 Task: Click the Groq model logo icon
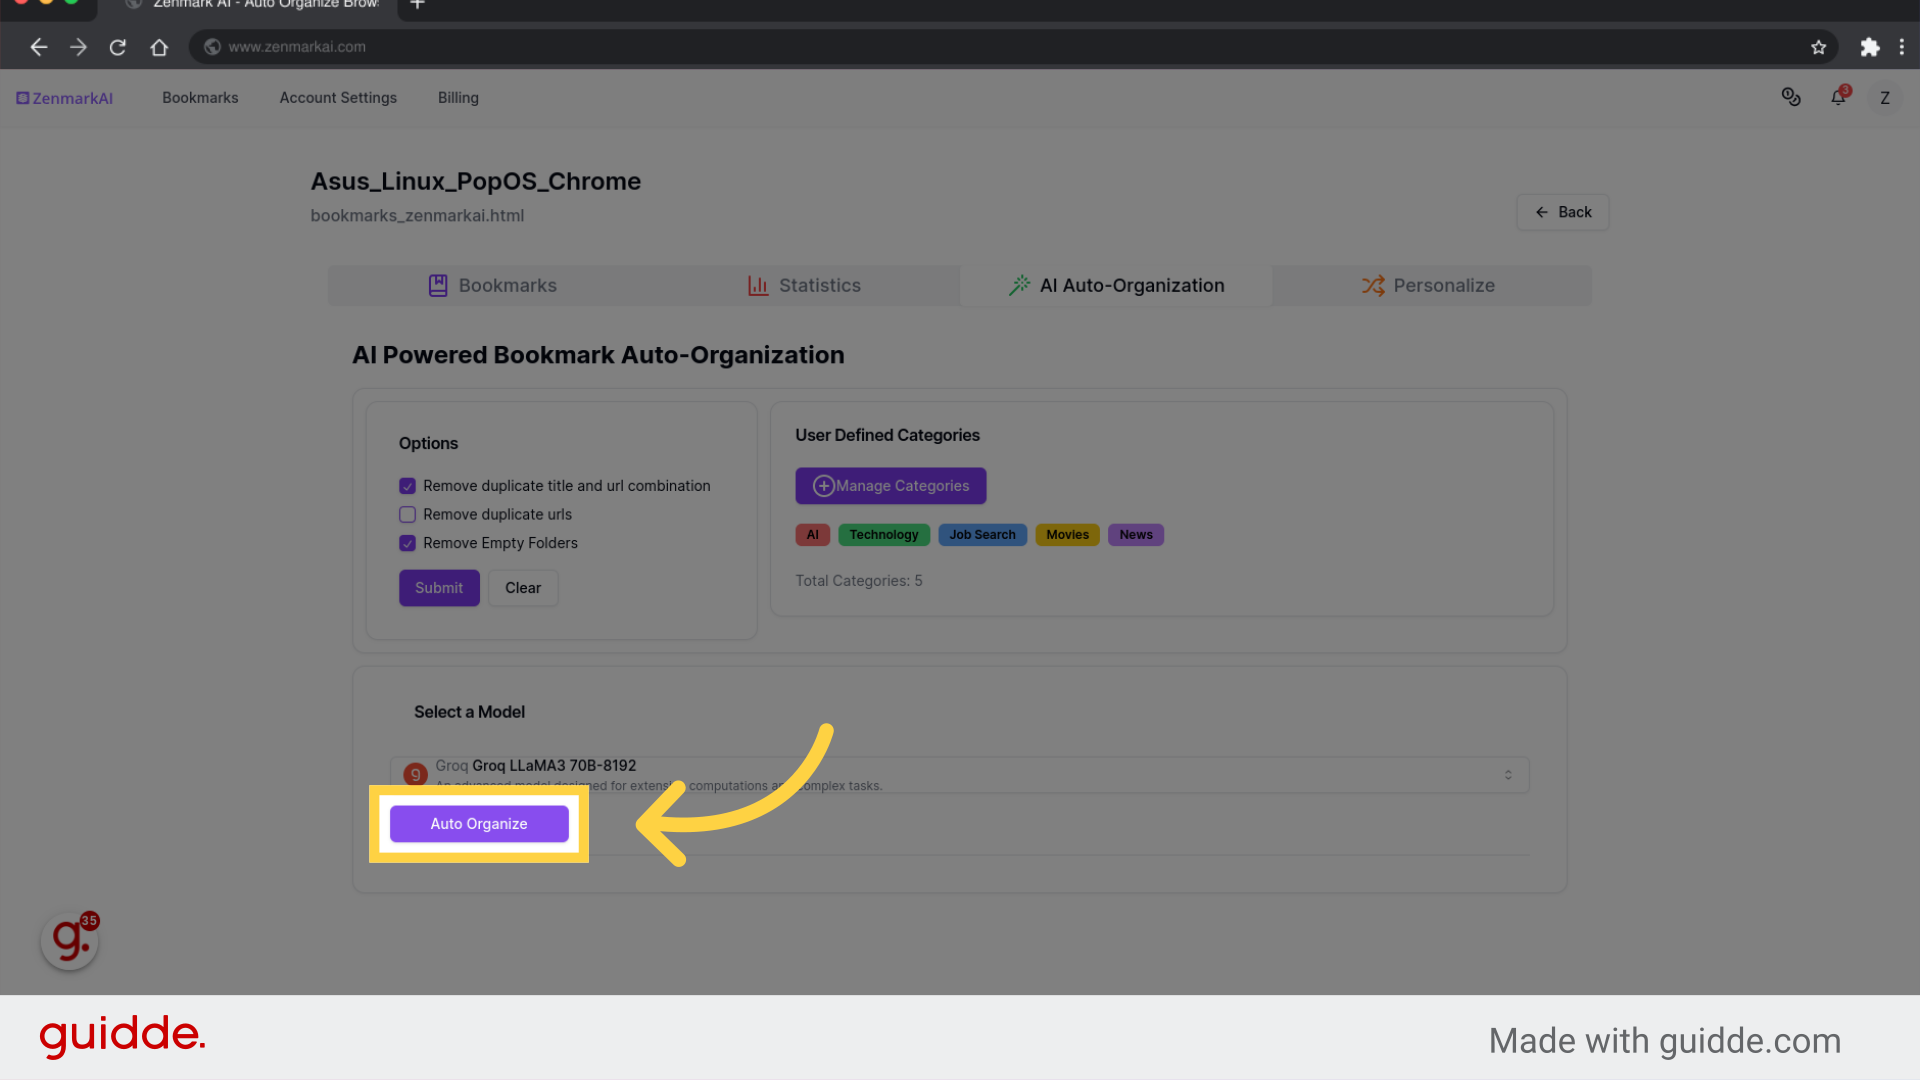coord(415,774)
